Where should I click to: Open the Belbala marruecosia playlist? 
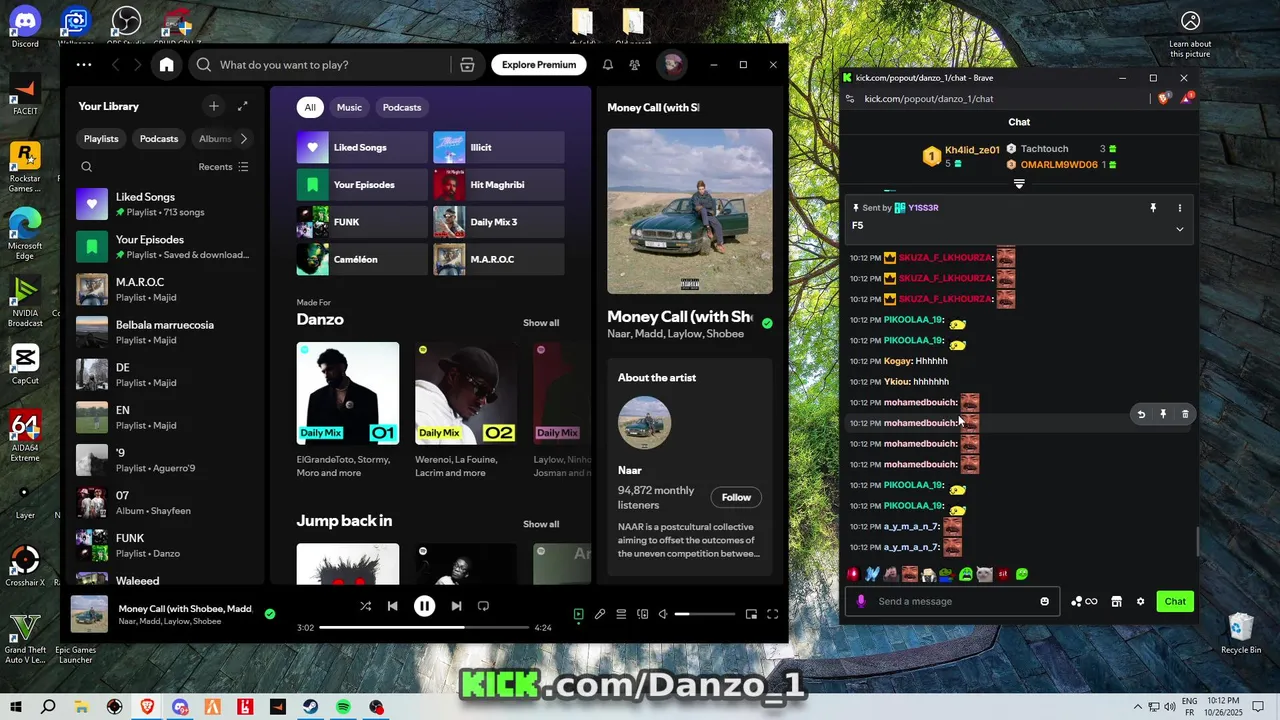pyautogui.click(x=164, y=332)
